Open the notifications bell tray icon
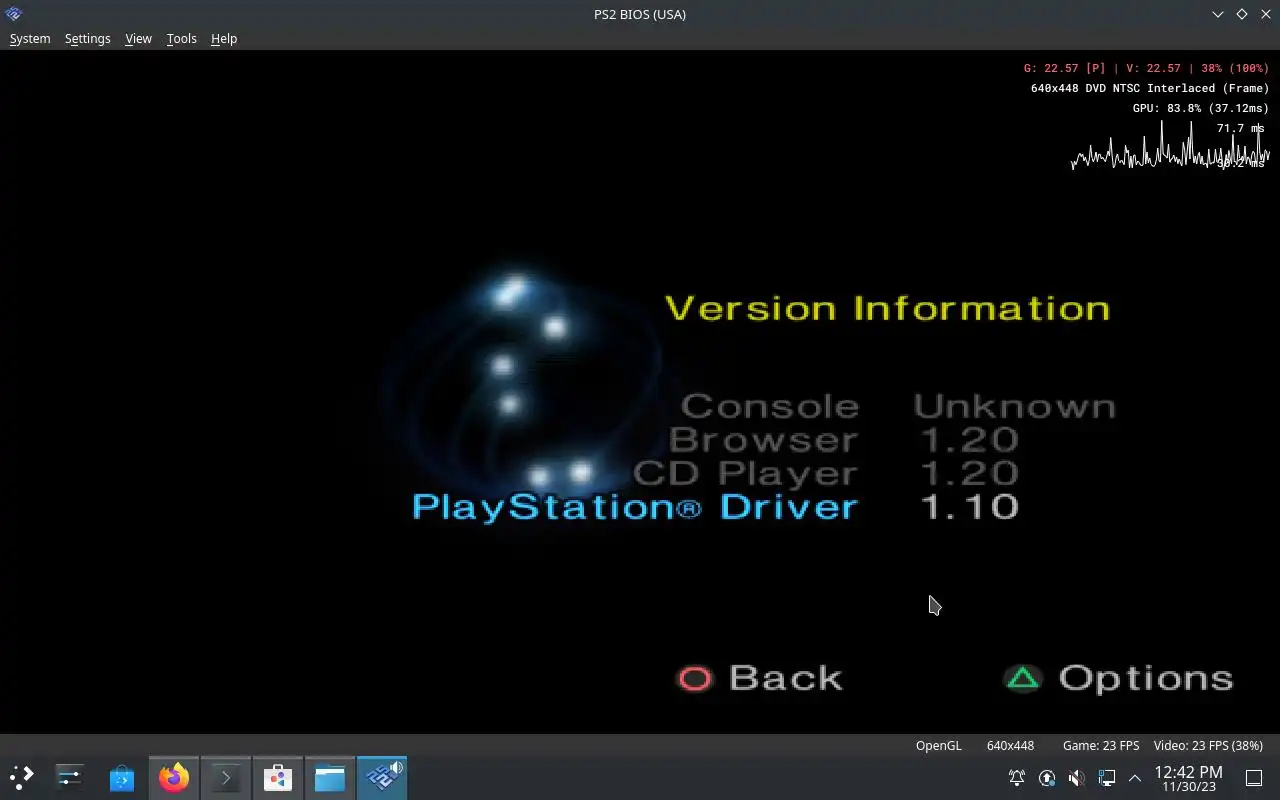 tap(1017, 778)
